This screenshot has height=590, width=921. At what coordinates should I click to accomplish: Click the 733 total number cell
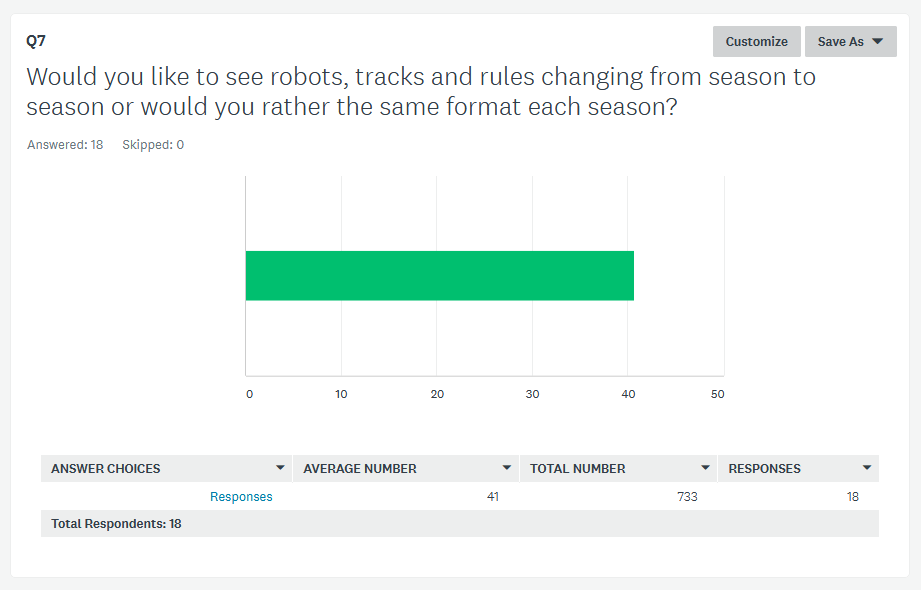click(687, 497)
